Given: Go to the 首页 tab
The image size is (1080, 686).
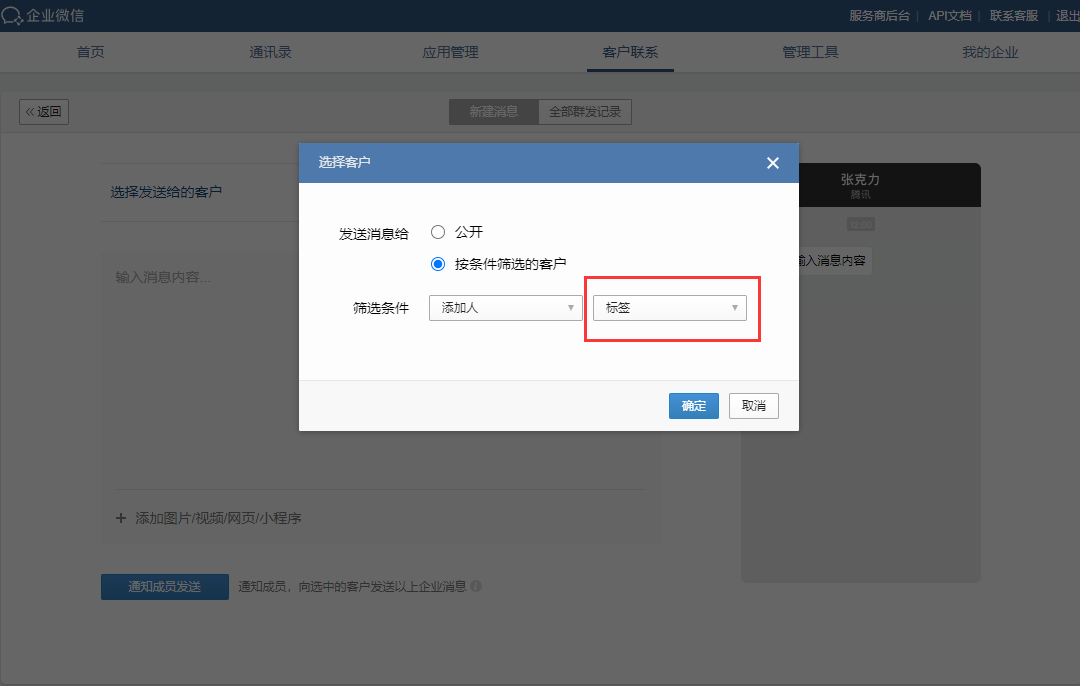Looking at the screenshot, I should tap(91, 52).
